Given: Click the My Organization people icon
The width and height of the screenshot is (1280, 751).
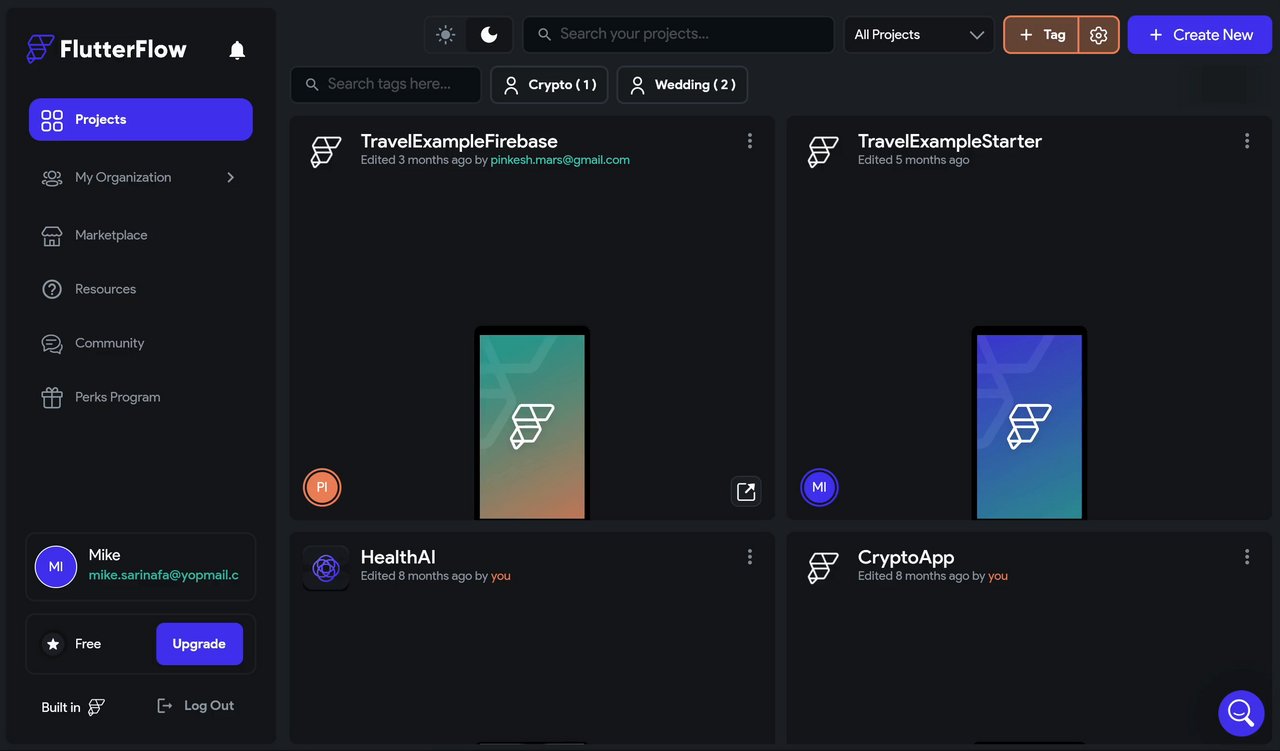Looking at the screenshot, I should click(52, 177).
